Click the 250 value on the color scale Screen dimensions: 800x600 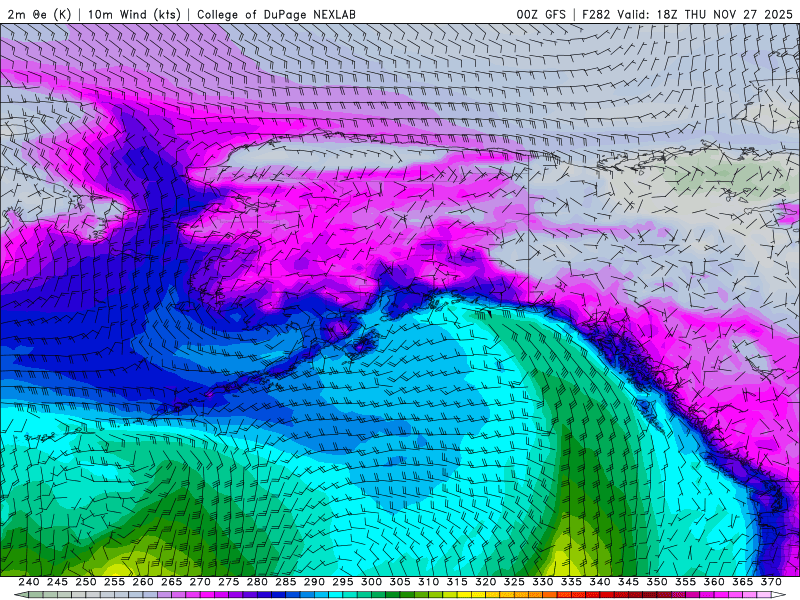pos(86,582)
